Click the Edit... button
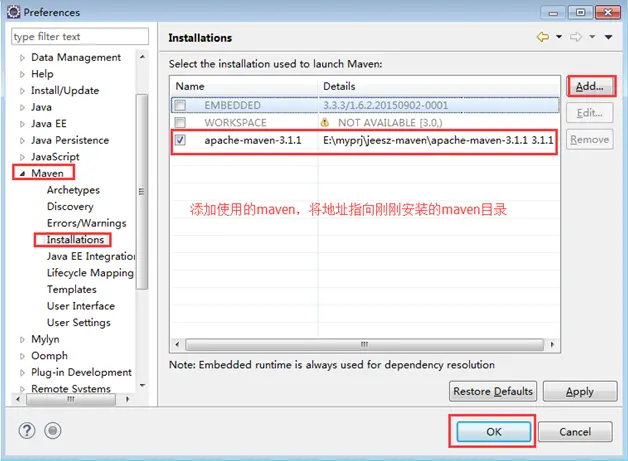628x461 pixels. click(590, 113)
